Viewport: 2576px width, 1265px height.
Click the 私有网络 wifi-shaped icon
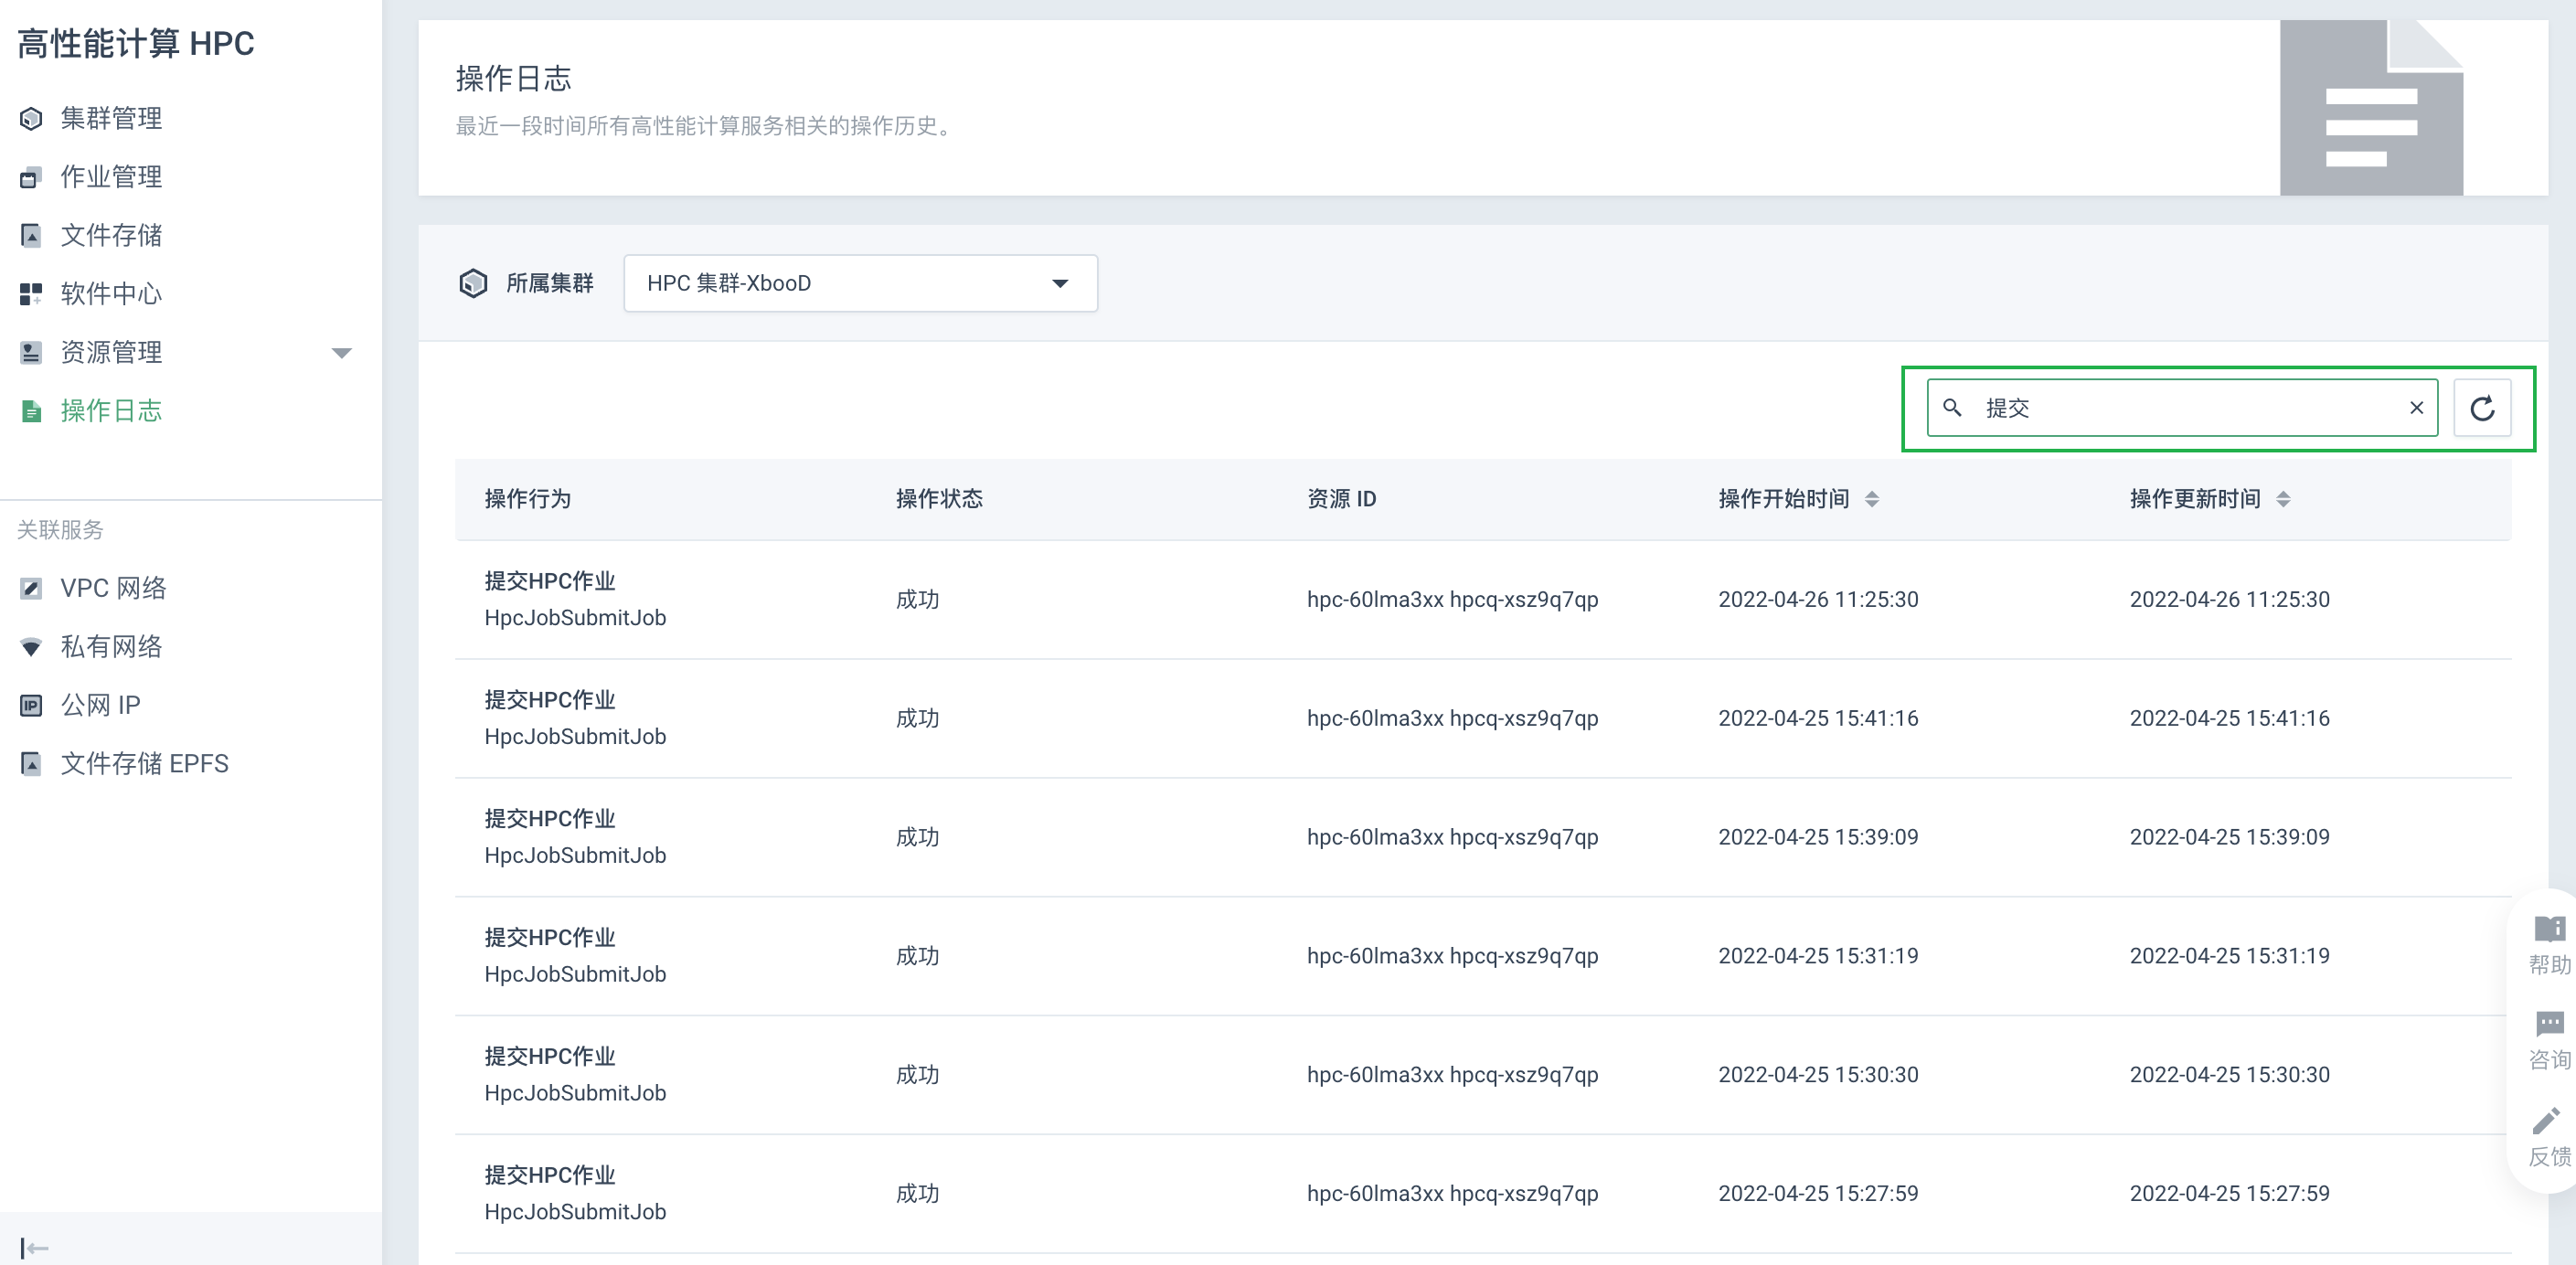click(x=31, y=647)
